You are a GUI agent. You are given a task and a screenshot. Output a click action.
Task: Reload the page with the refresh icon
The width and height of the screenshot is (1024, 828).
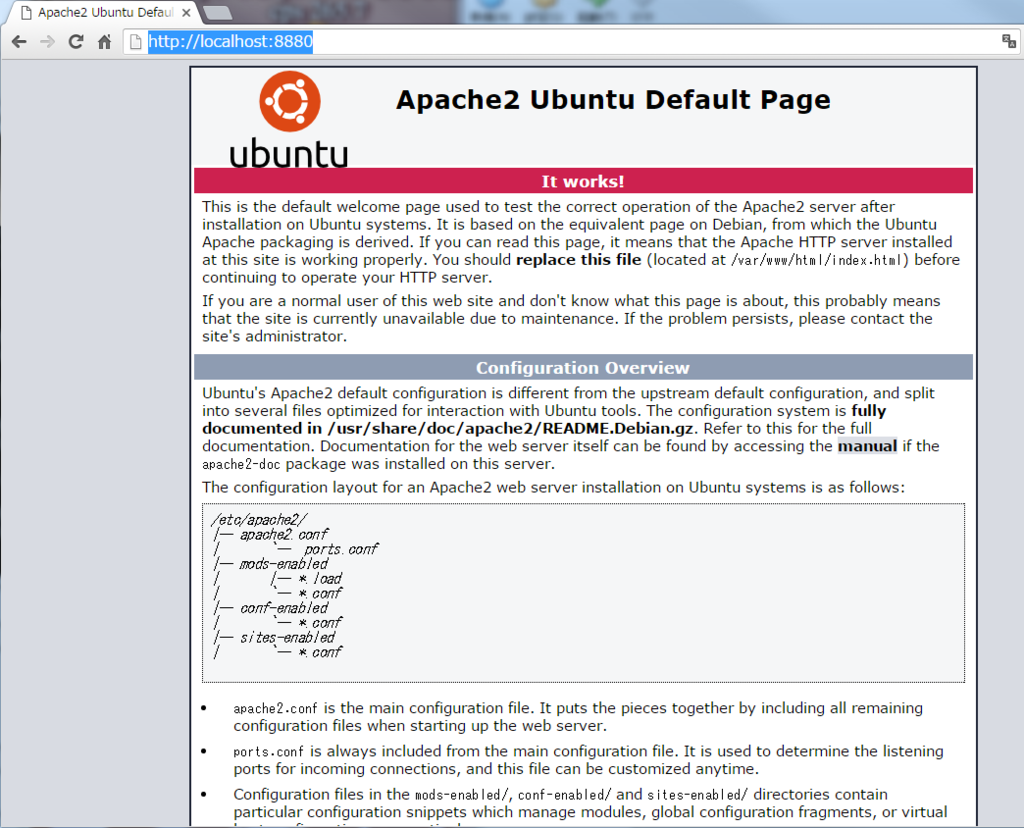76,42
